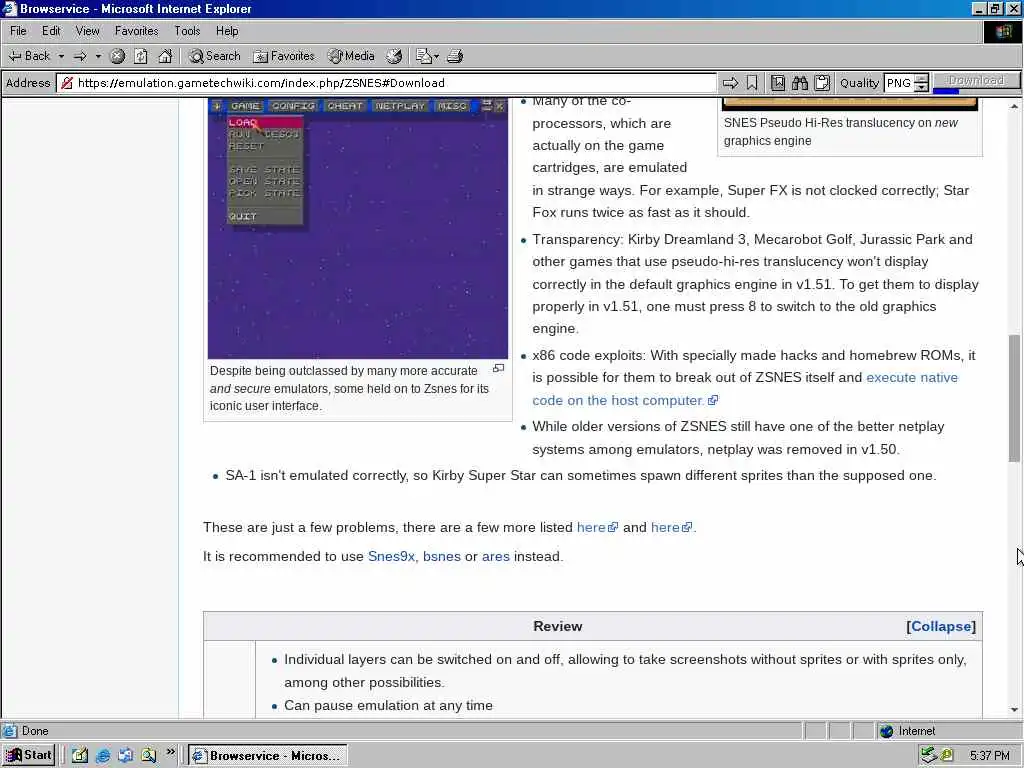Image resolution: width=1024 pixels, height=768 pixels.
Task: Click the blue download progress bar
Action: (946, 91)
